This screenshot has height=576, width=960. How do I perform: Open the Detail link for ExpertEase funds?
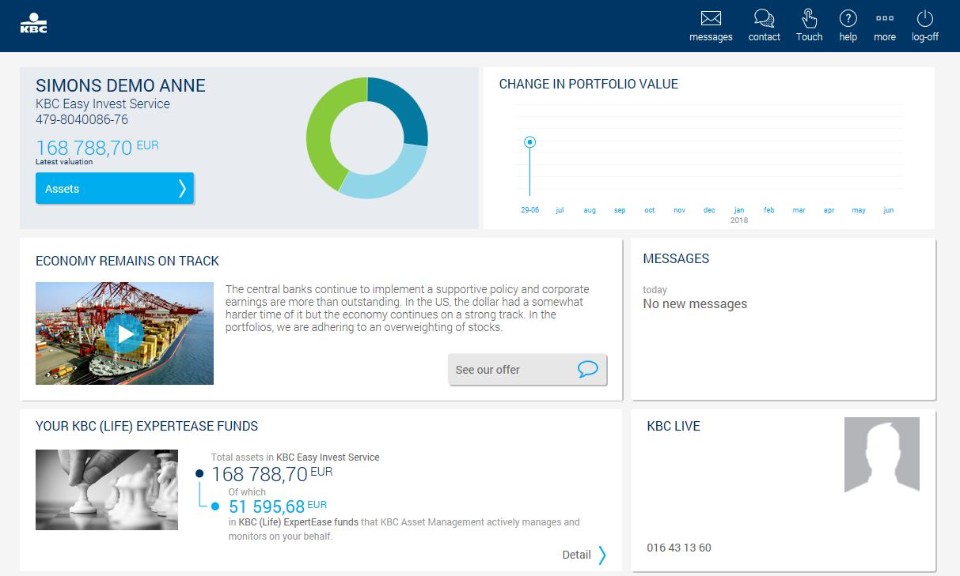click(584, 555)
